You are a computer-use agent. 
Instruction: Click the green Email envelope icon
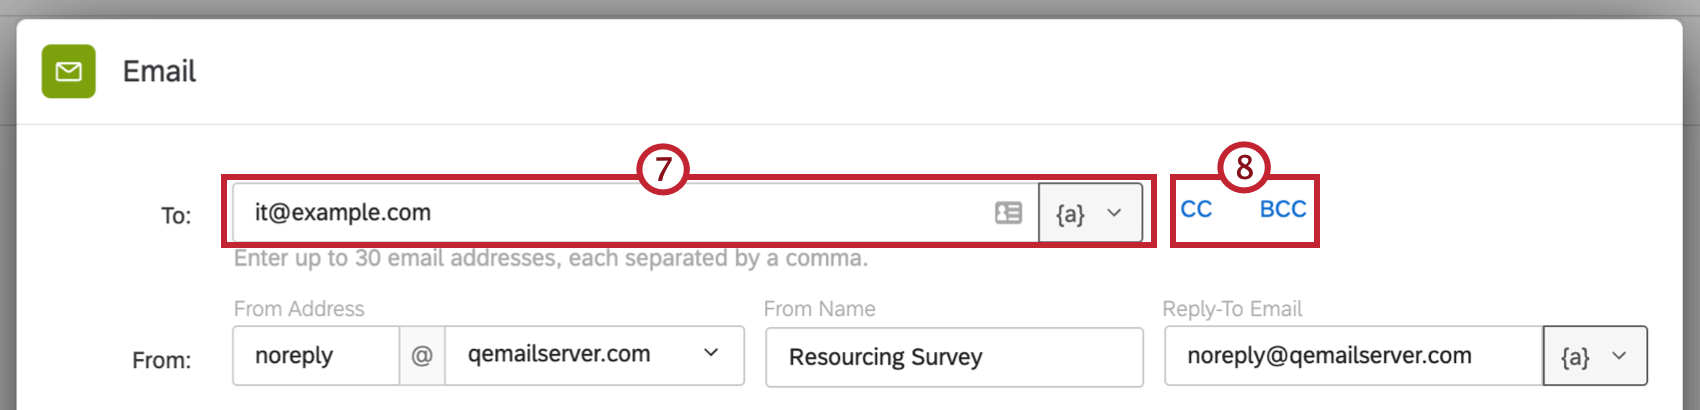point(68,71)
